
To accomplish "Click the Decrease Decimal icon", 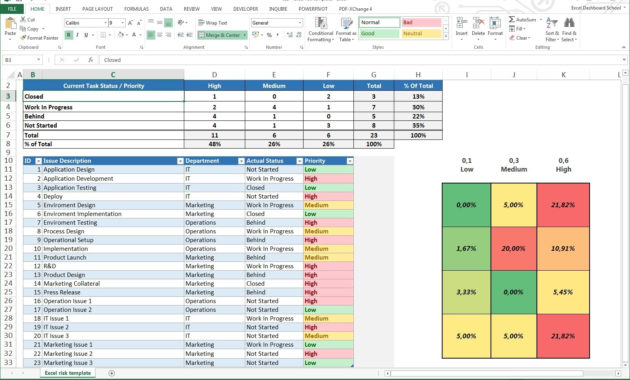I will (299, 35).
